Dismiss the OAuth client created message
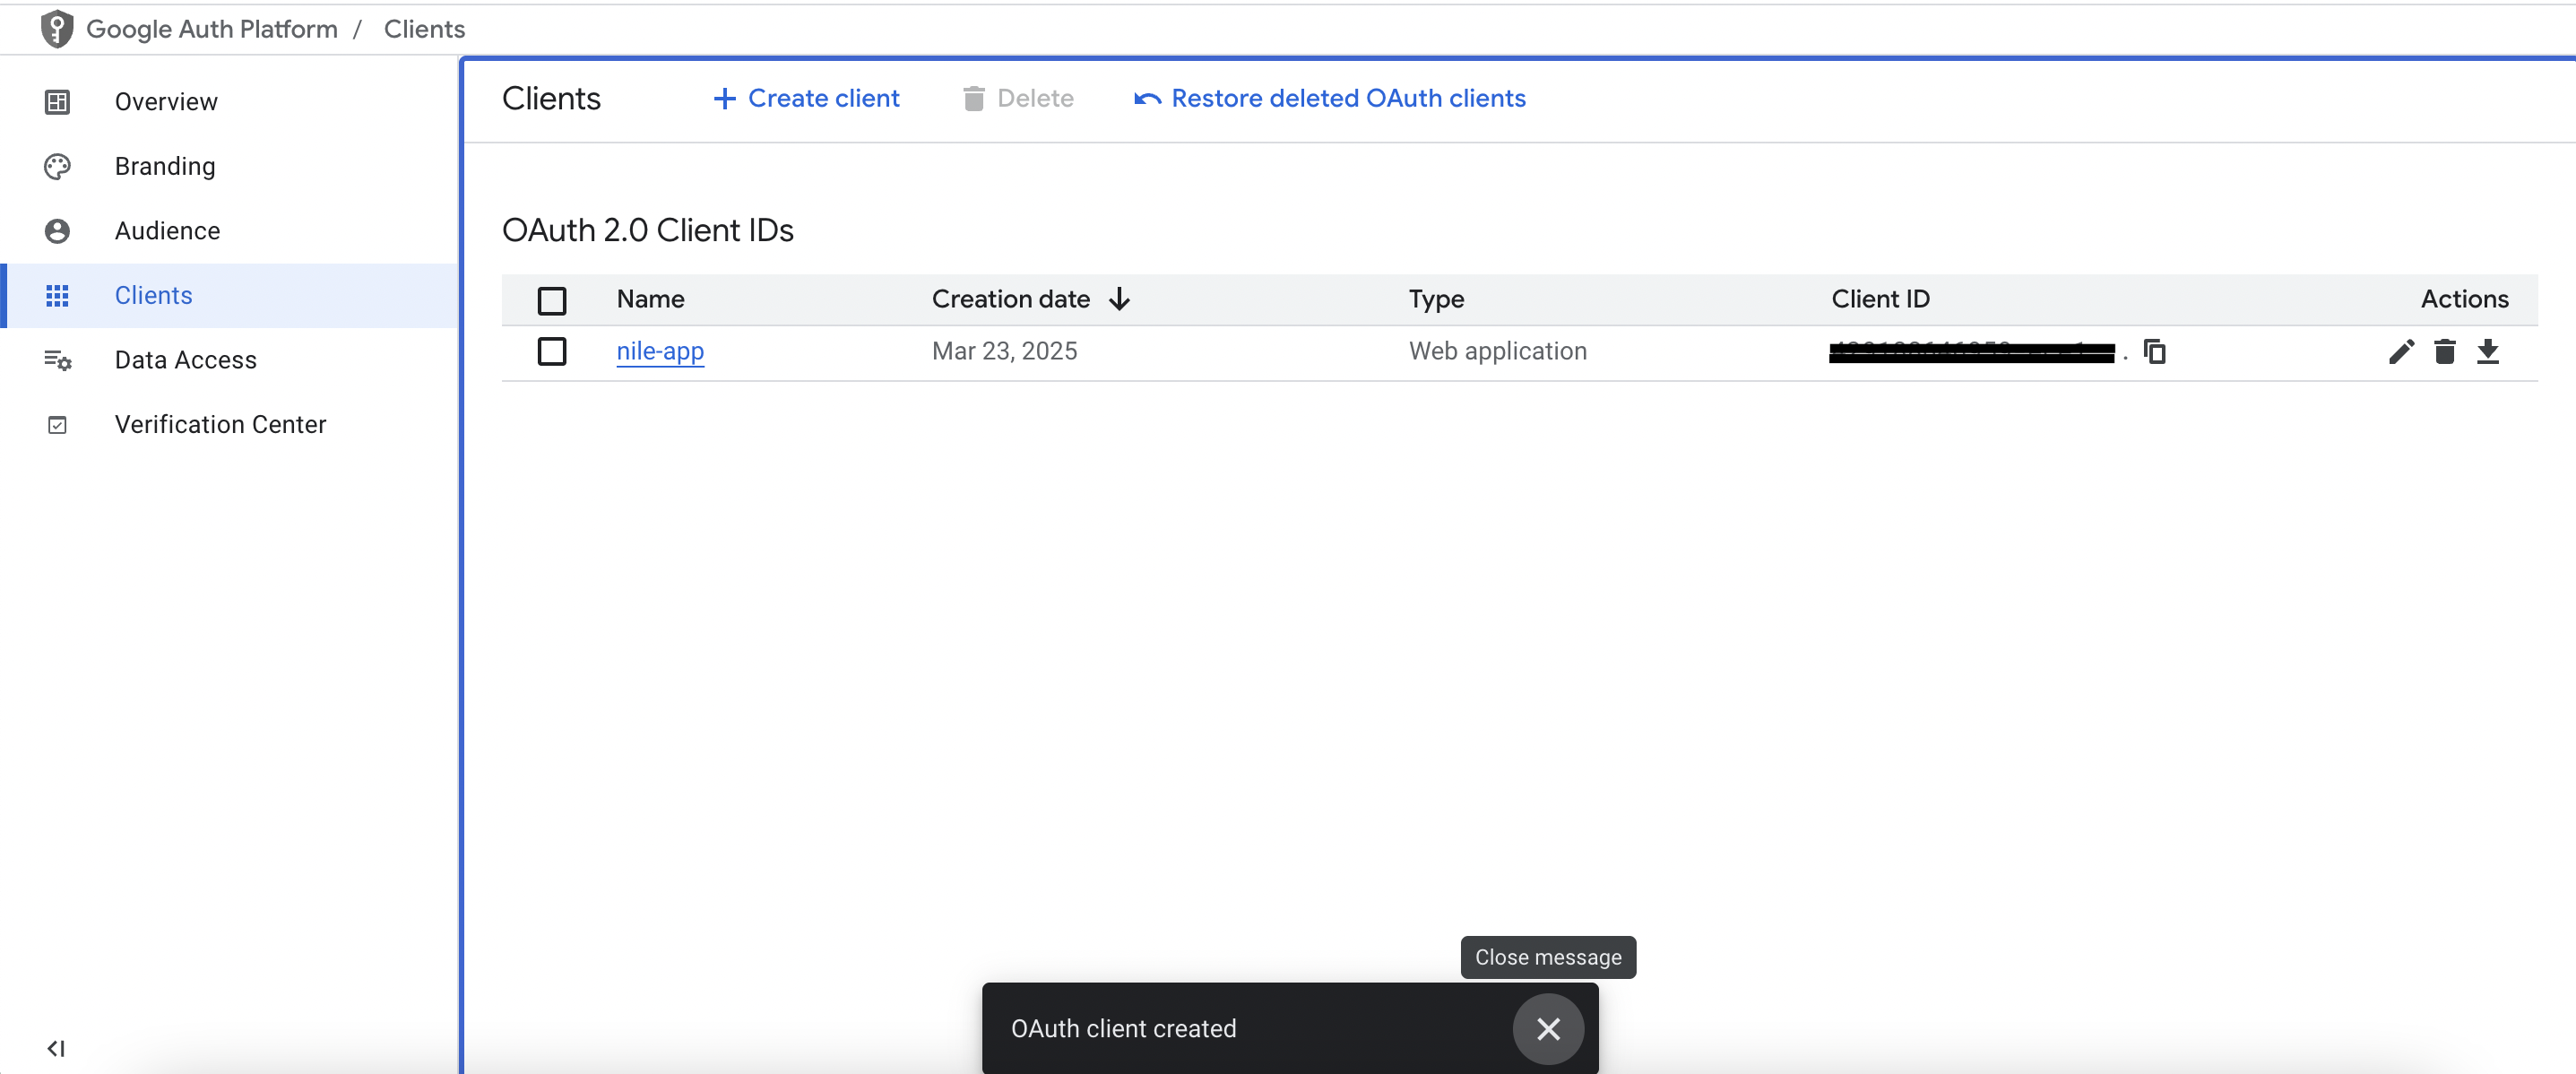2576x1074 pixels. (1547, 1029)
